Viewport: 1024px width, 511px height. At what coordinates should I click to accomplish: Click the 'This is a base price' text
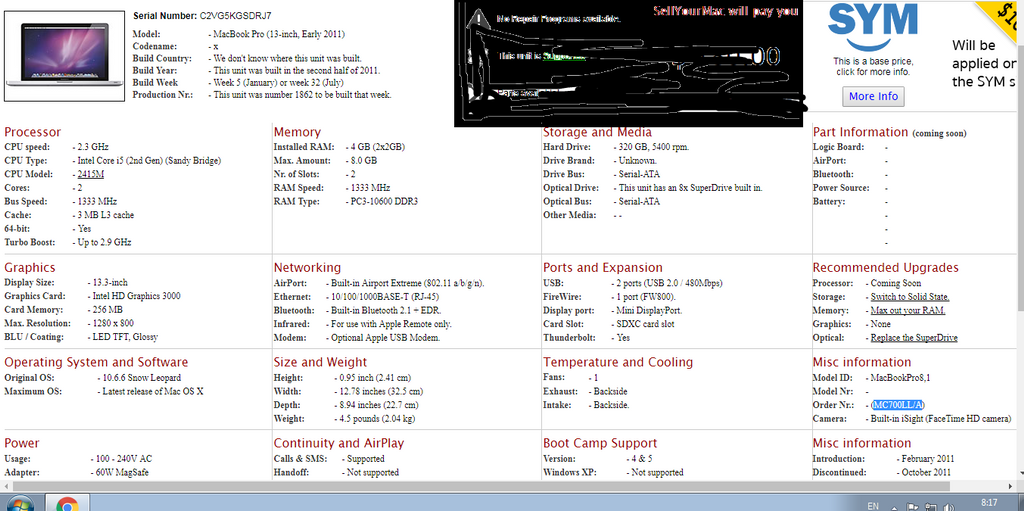coord(873,61)
